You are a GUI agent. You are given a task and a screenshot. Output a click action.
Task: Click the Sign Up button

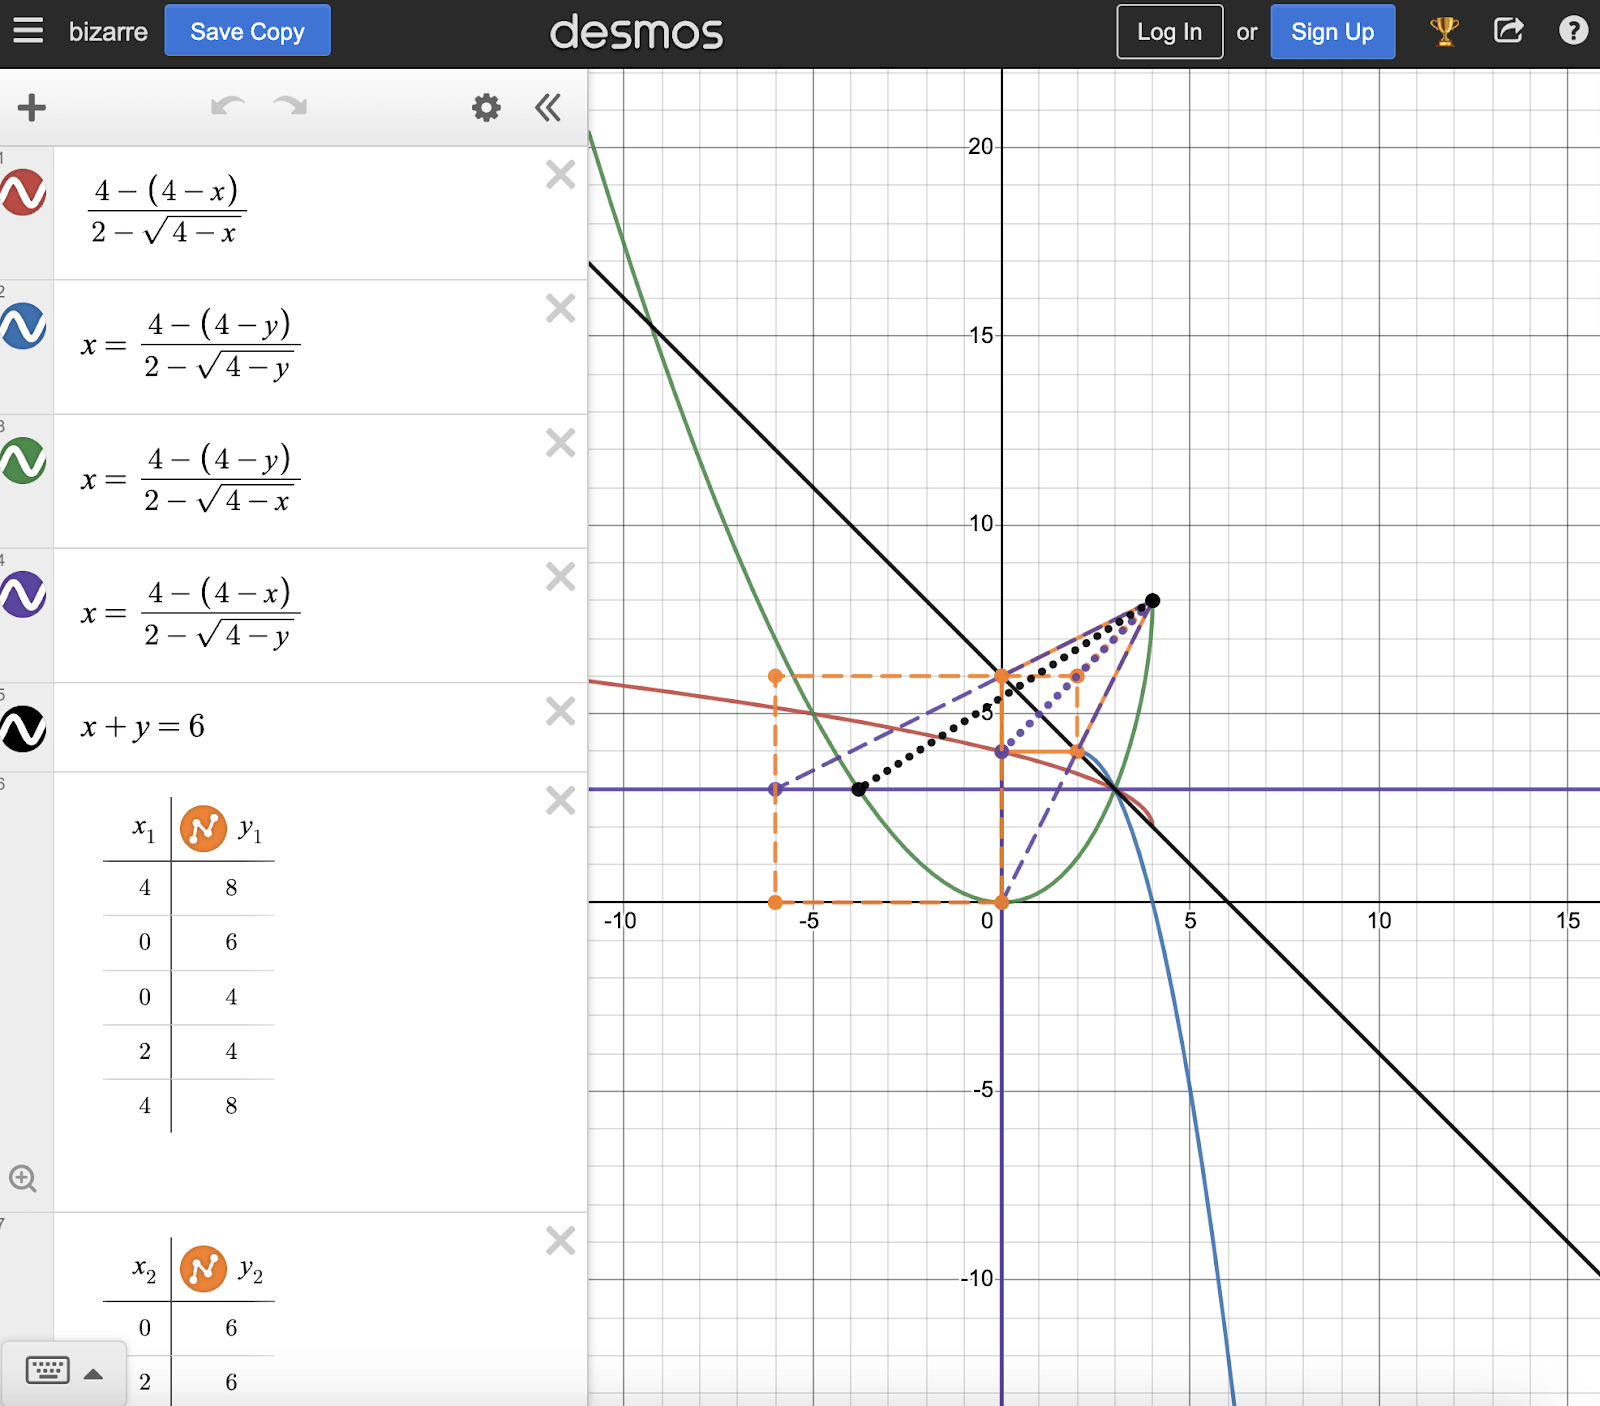pyautogui.click(x=1332, y=32)
